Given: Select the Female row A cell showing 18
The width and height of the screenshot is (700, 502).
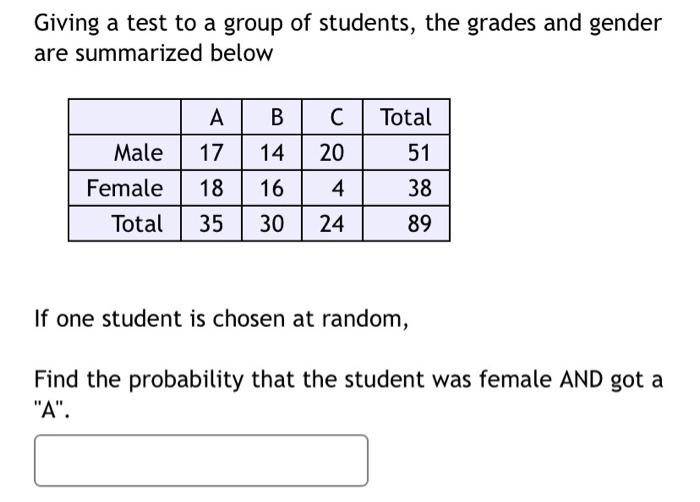Looking at the screenshot, I should click(x=211, y=188).
